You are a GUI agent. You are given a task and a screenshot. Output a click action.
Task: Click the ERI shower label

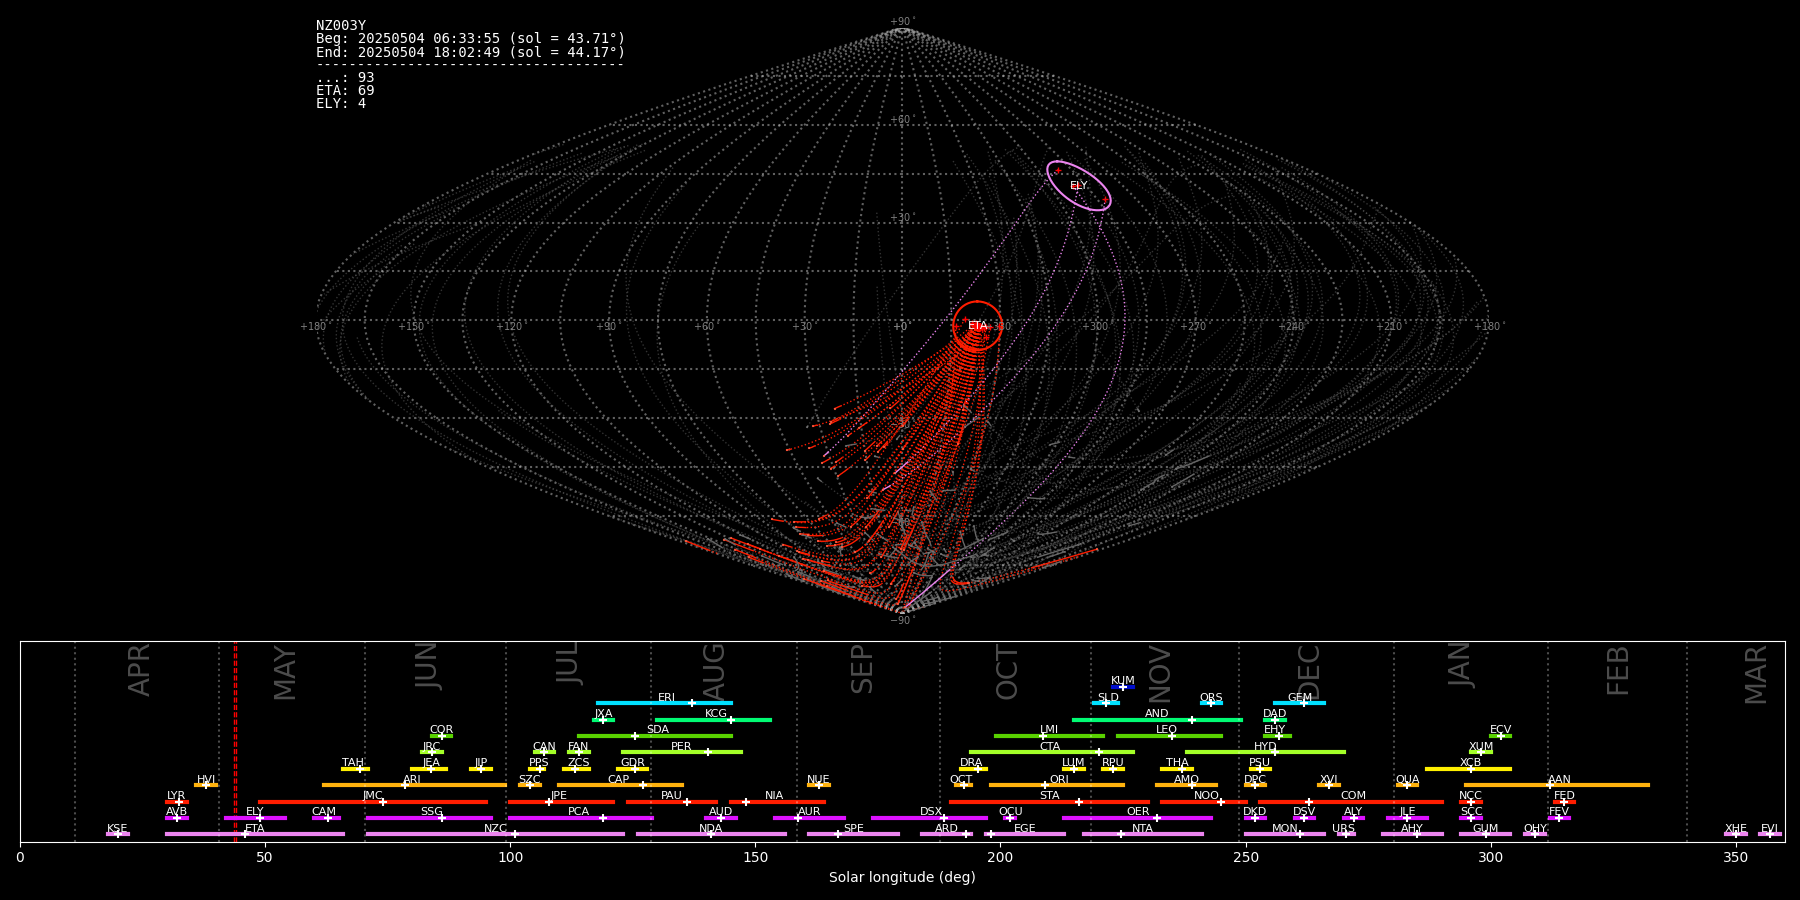[666, 698]
